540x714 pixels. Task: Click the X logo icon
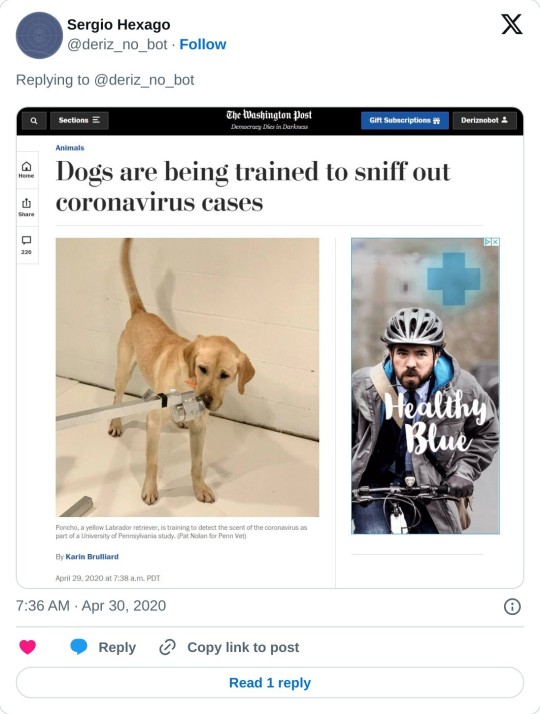point(512,24)
